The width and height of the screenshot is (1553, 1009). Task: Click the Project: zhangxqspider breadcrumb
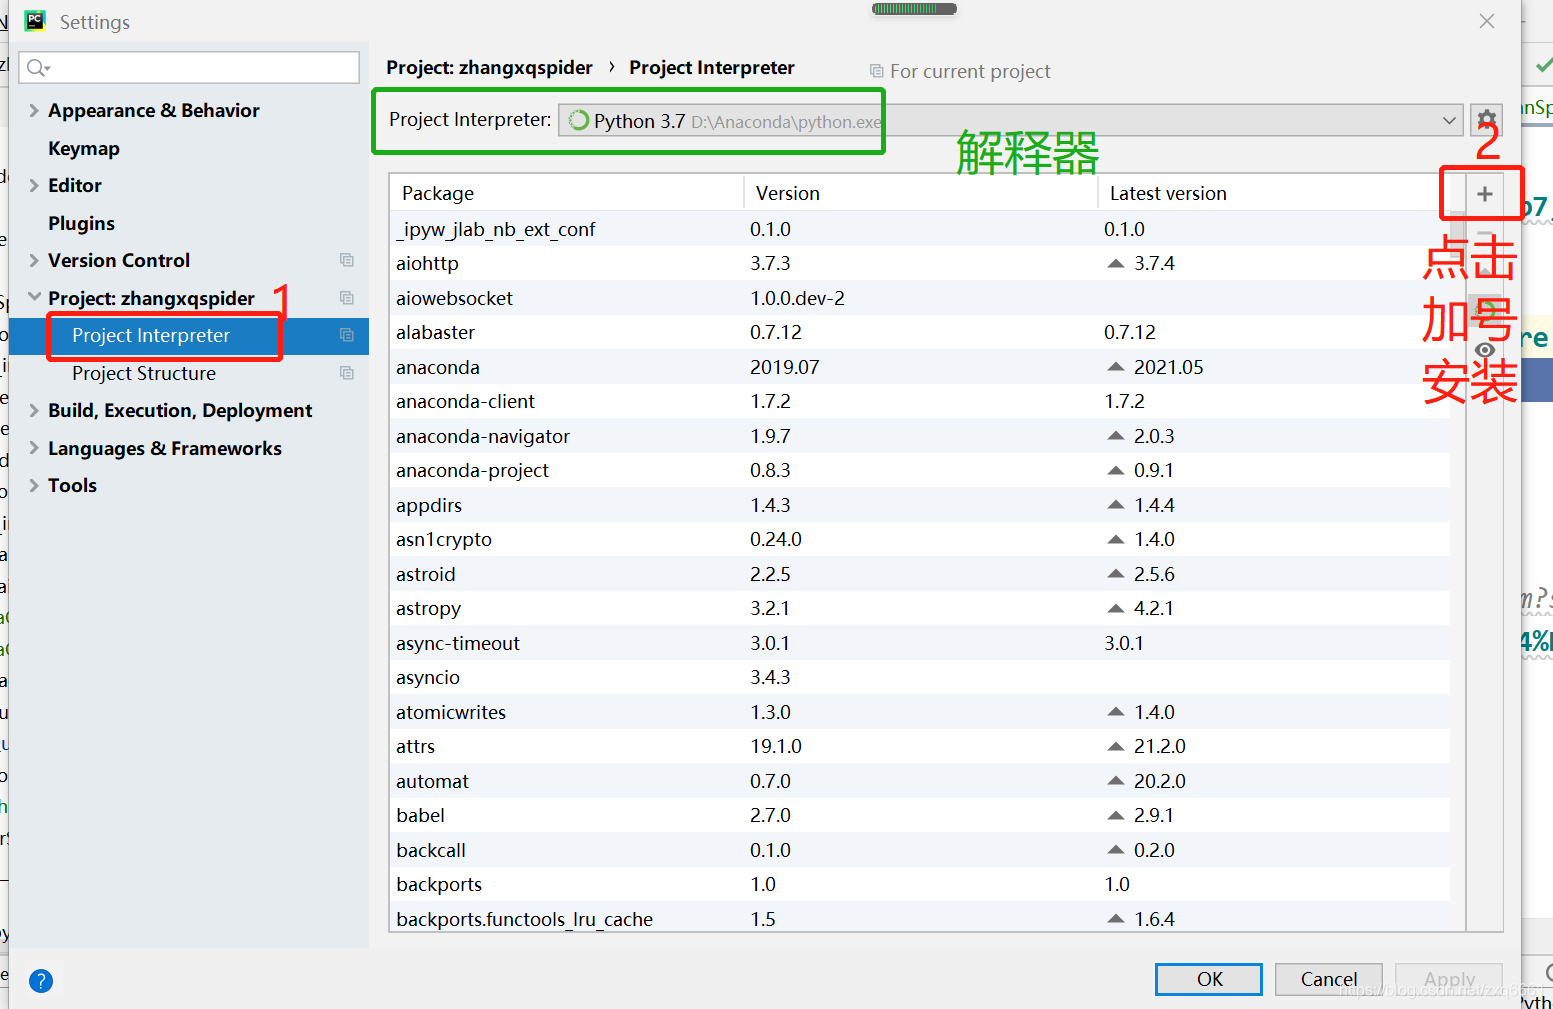tap(489, 67)
